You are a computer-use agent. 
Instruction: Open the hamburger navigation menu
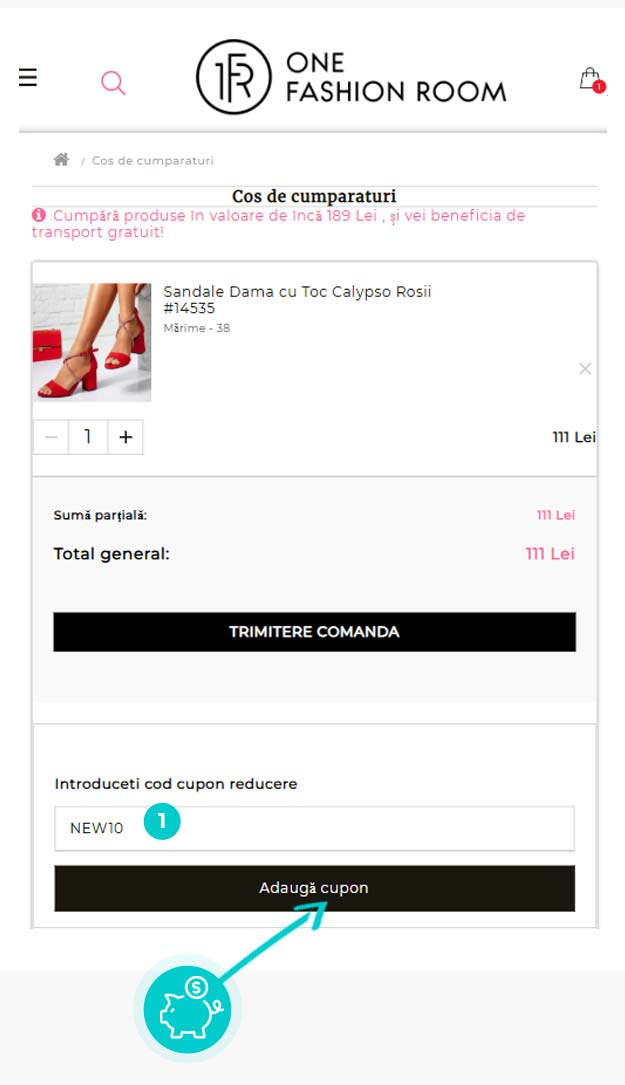(x=28, y=77)
